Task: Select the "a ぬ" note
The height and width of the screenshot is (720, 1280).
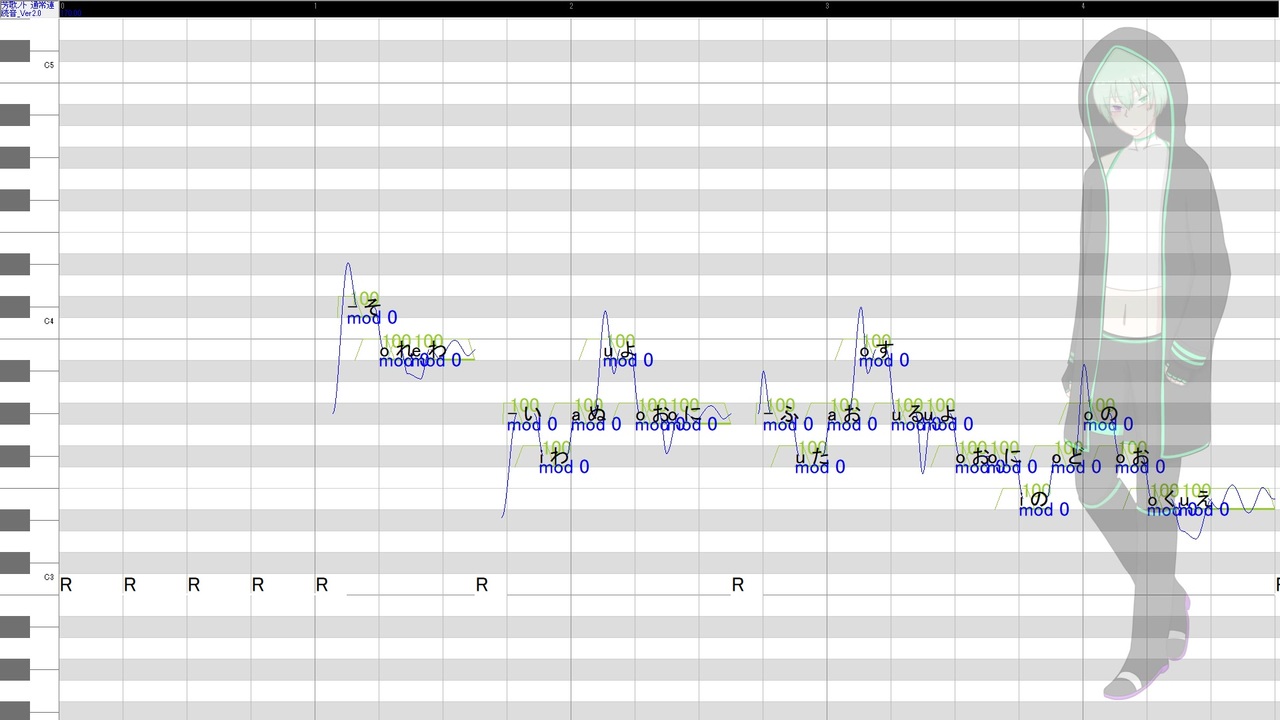Action: coord(587,414)
